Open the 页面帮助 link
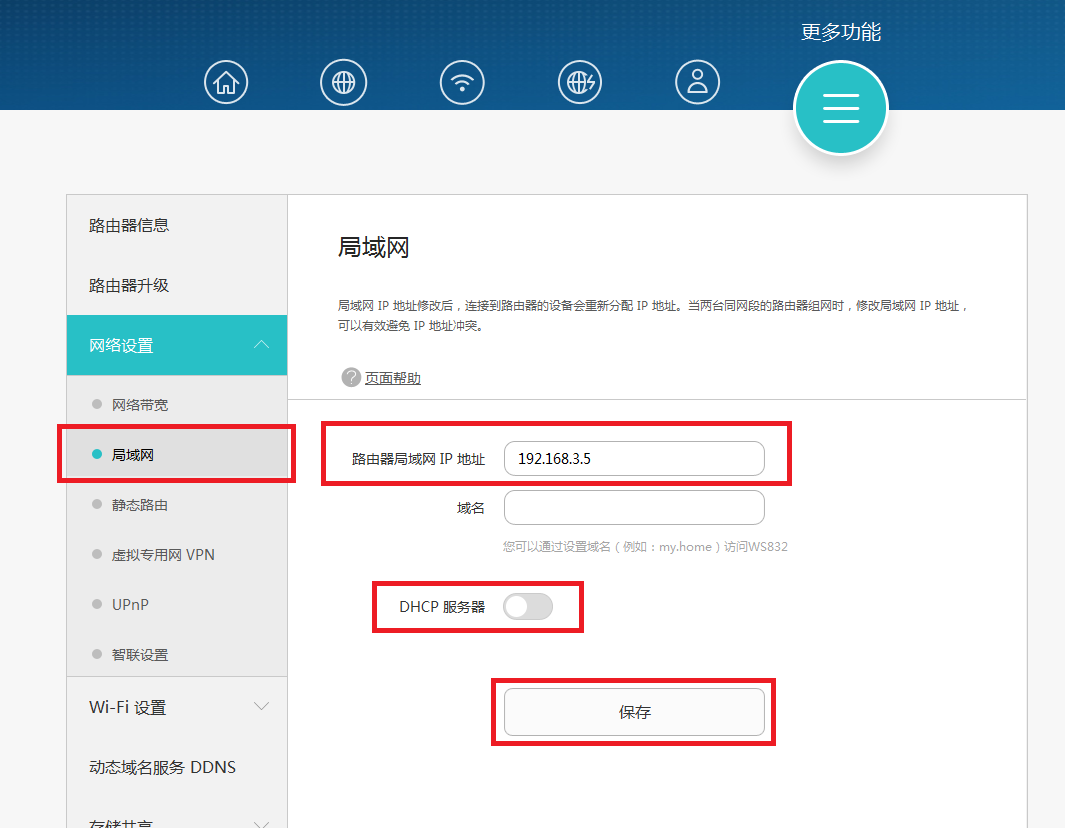1065x828 pixels. (x=393, y=378)
